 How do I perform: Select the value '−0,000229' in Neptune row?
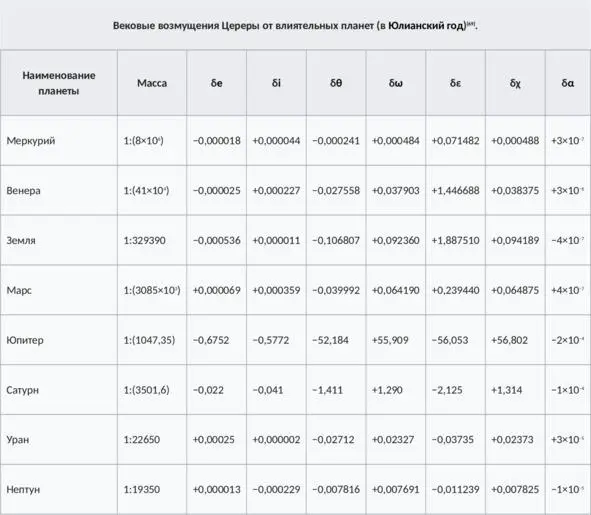[x=276, y=489]
